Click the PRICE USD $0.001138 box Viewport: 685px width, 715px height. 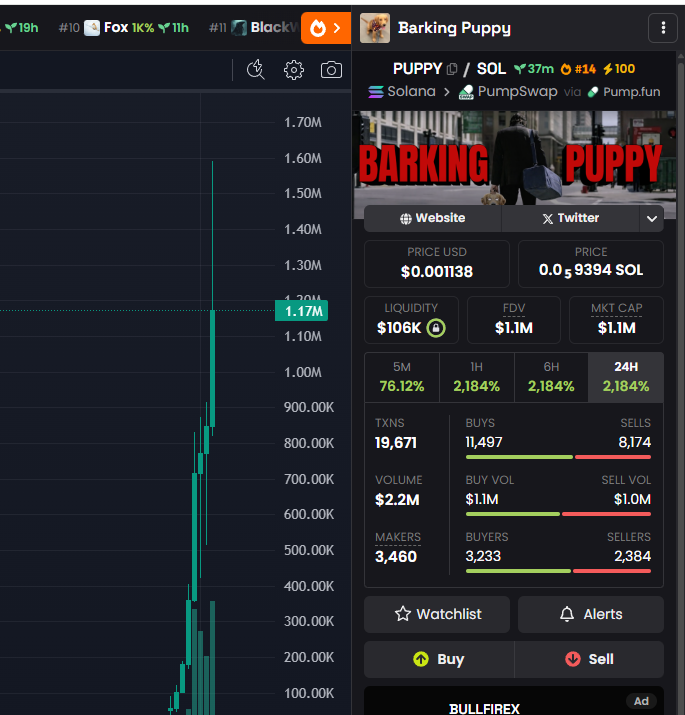(x=437, y=264)
